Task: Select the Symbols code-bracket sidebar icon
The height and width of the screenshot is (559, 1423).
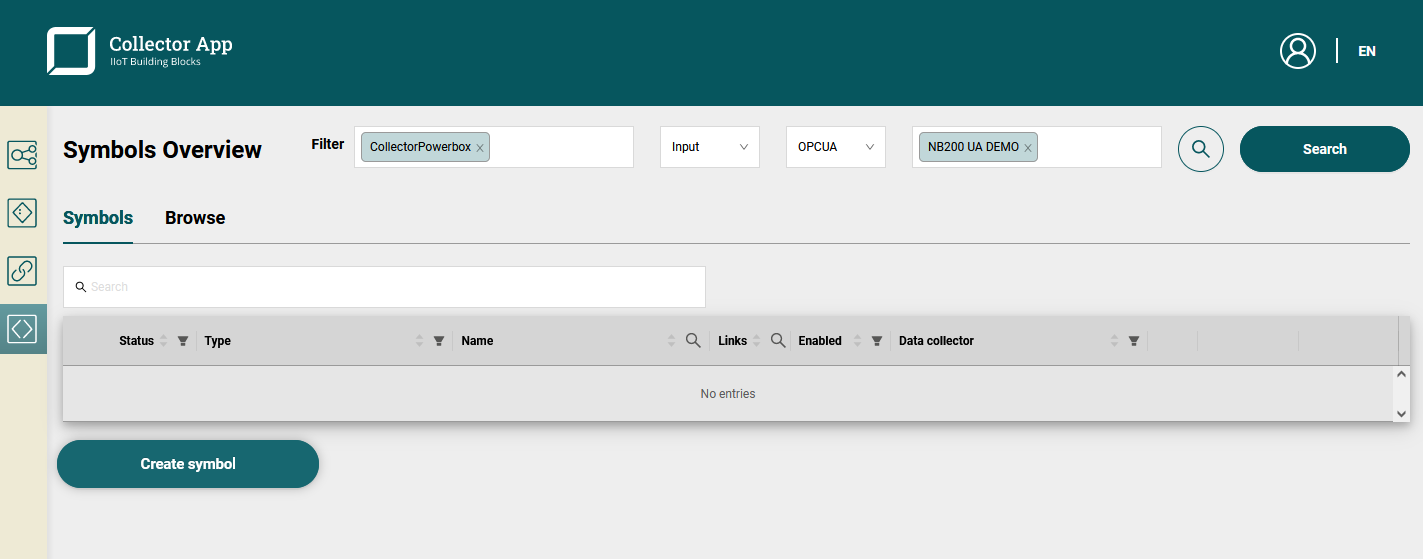Action: click(x=22, y=328)
